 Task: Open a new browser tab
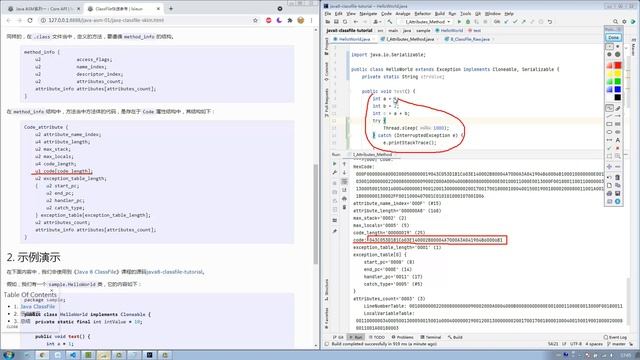click(171, 9)
